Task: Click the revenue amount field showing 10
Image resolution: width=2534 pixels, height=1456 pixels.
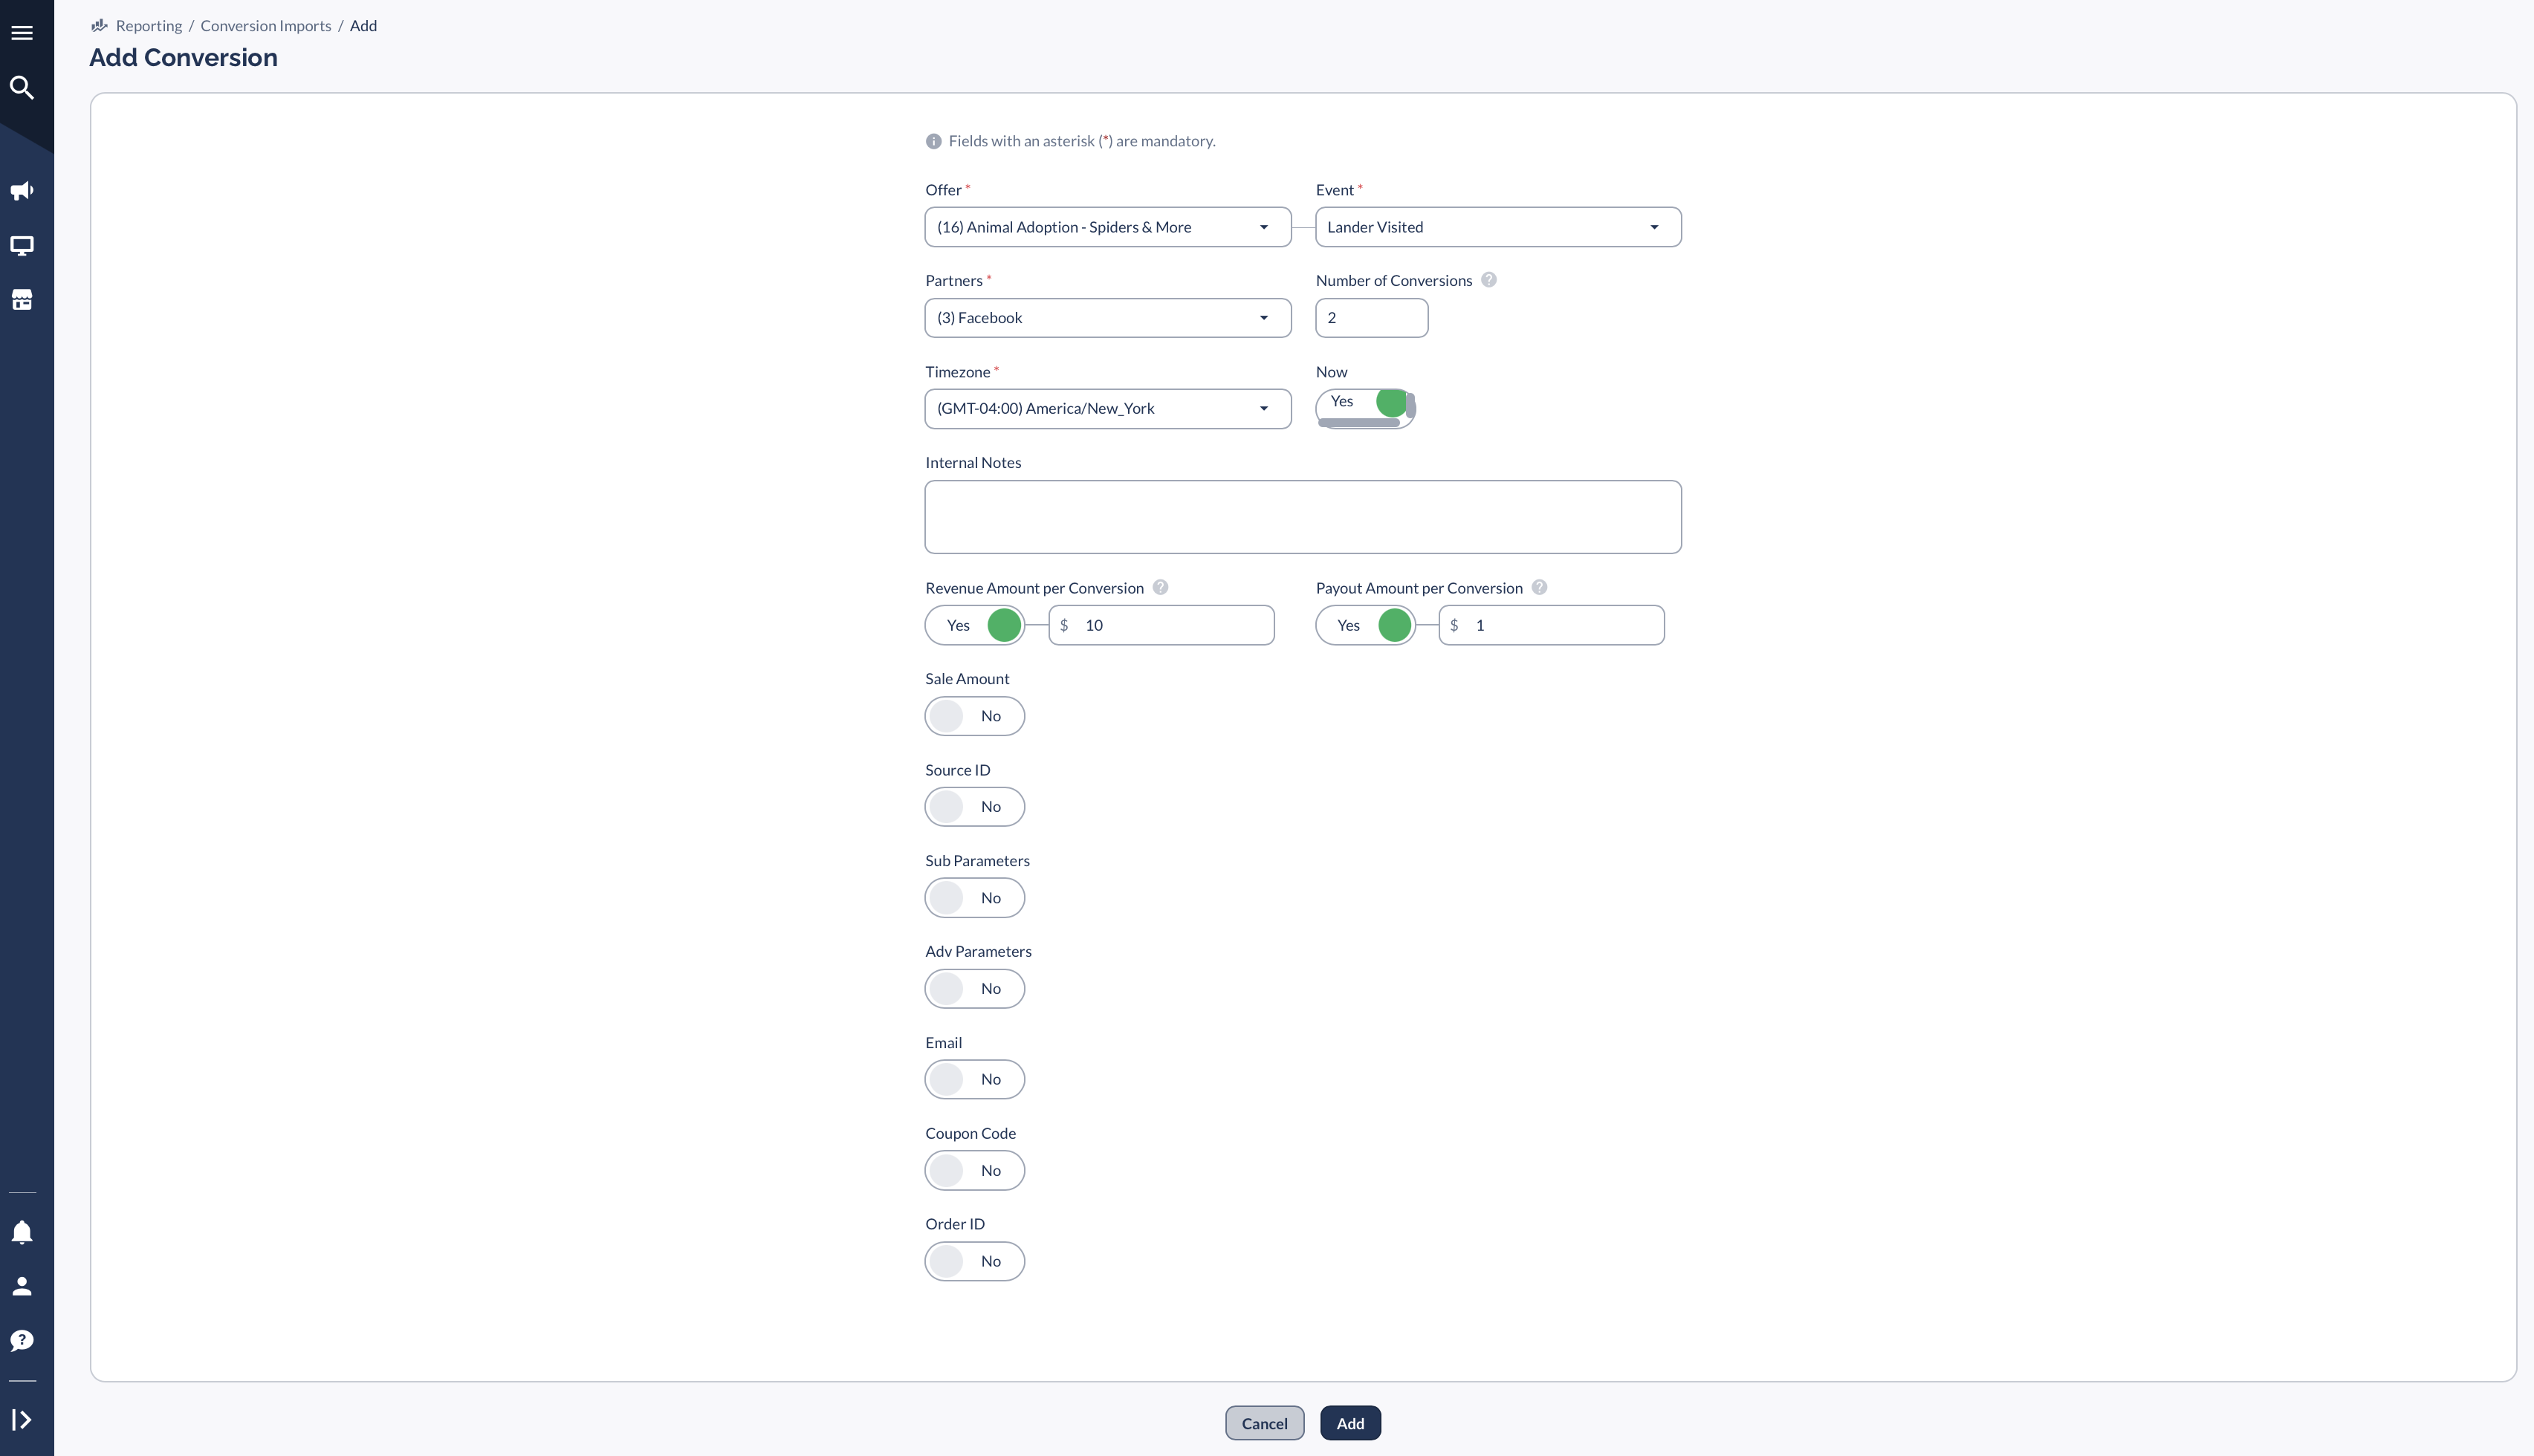Action: 1162,625
